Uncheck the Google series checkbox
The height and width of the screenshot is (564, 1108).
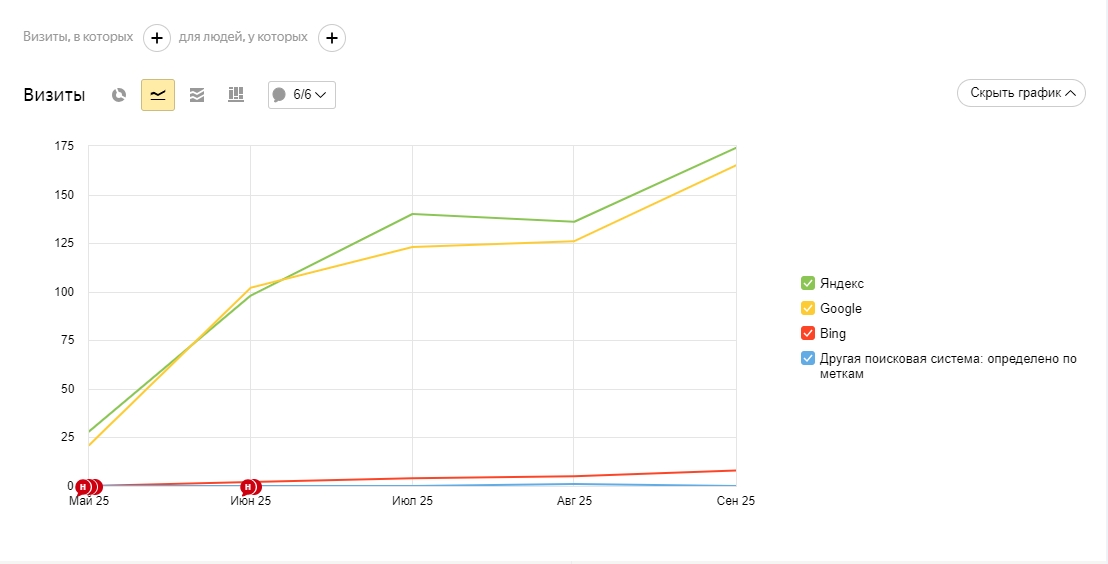point(808,308)
